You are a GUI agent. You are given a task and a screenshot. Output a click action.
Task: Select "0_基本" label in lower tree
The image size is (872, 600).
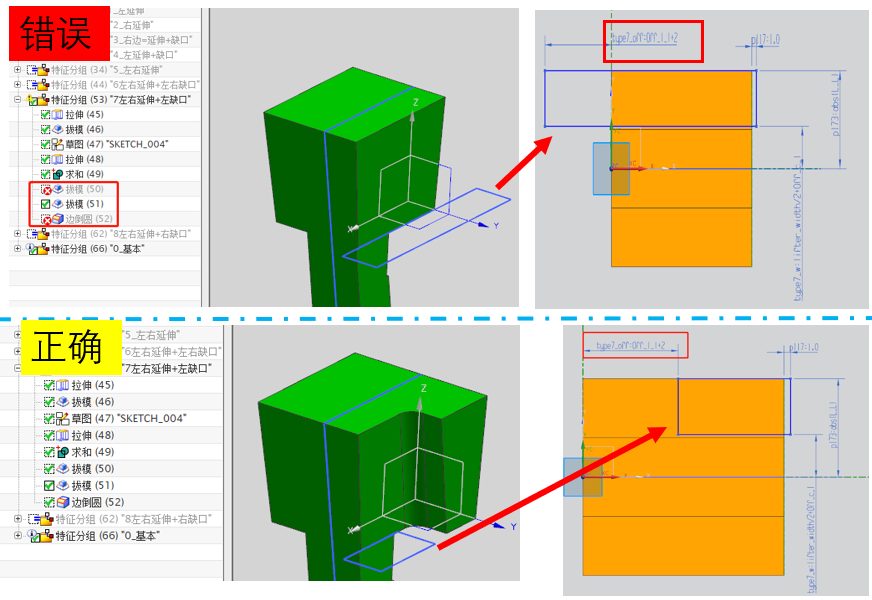[140, 536]
